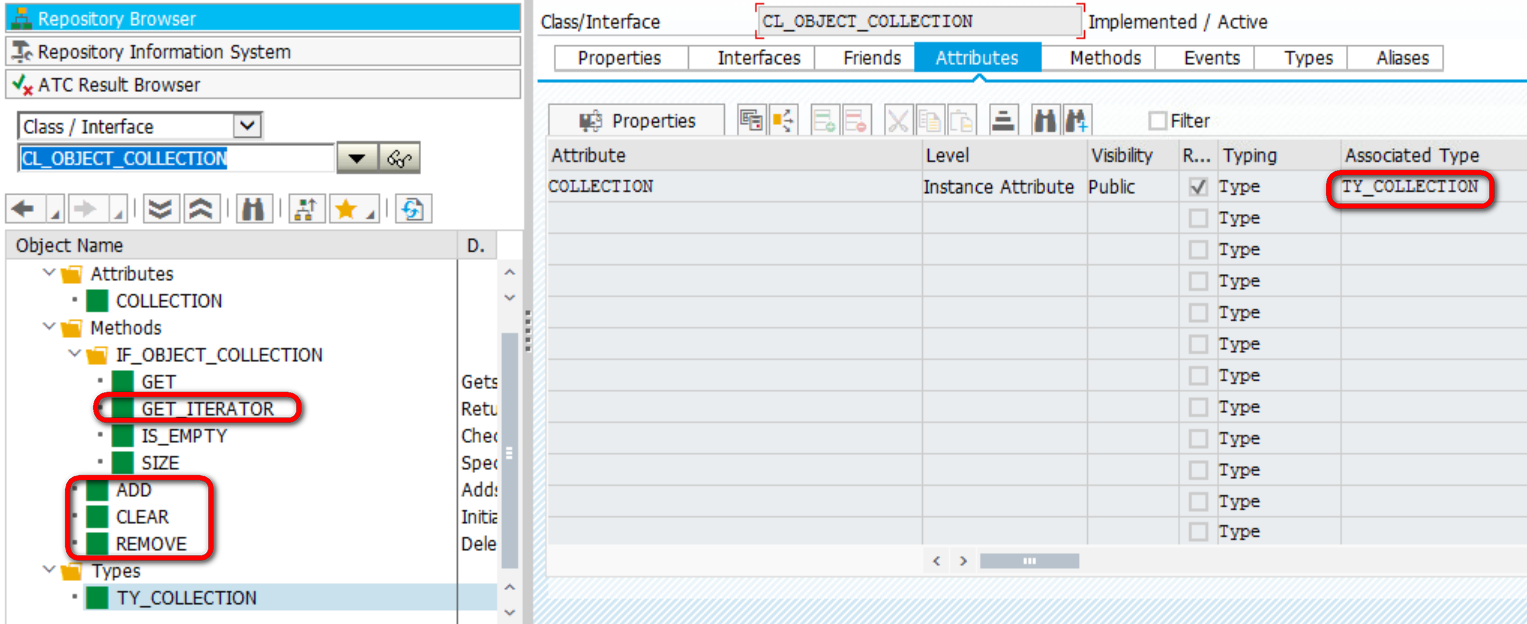Click the gold star favorites icon
The height and width of the screenshot is (624, 1527).
(x=347, y=208)
